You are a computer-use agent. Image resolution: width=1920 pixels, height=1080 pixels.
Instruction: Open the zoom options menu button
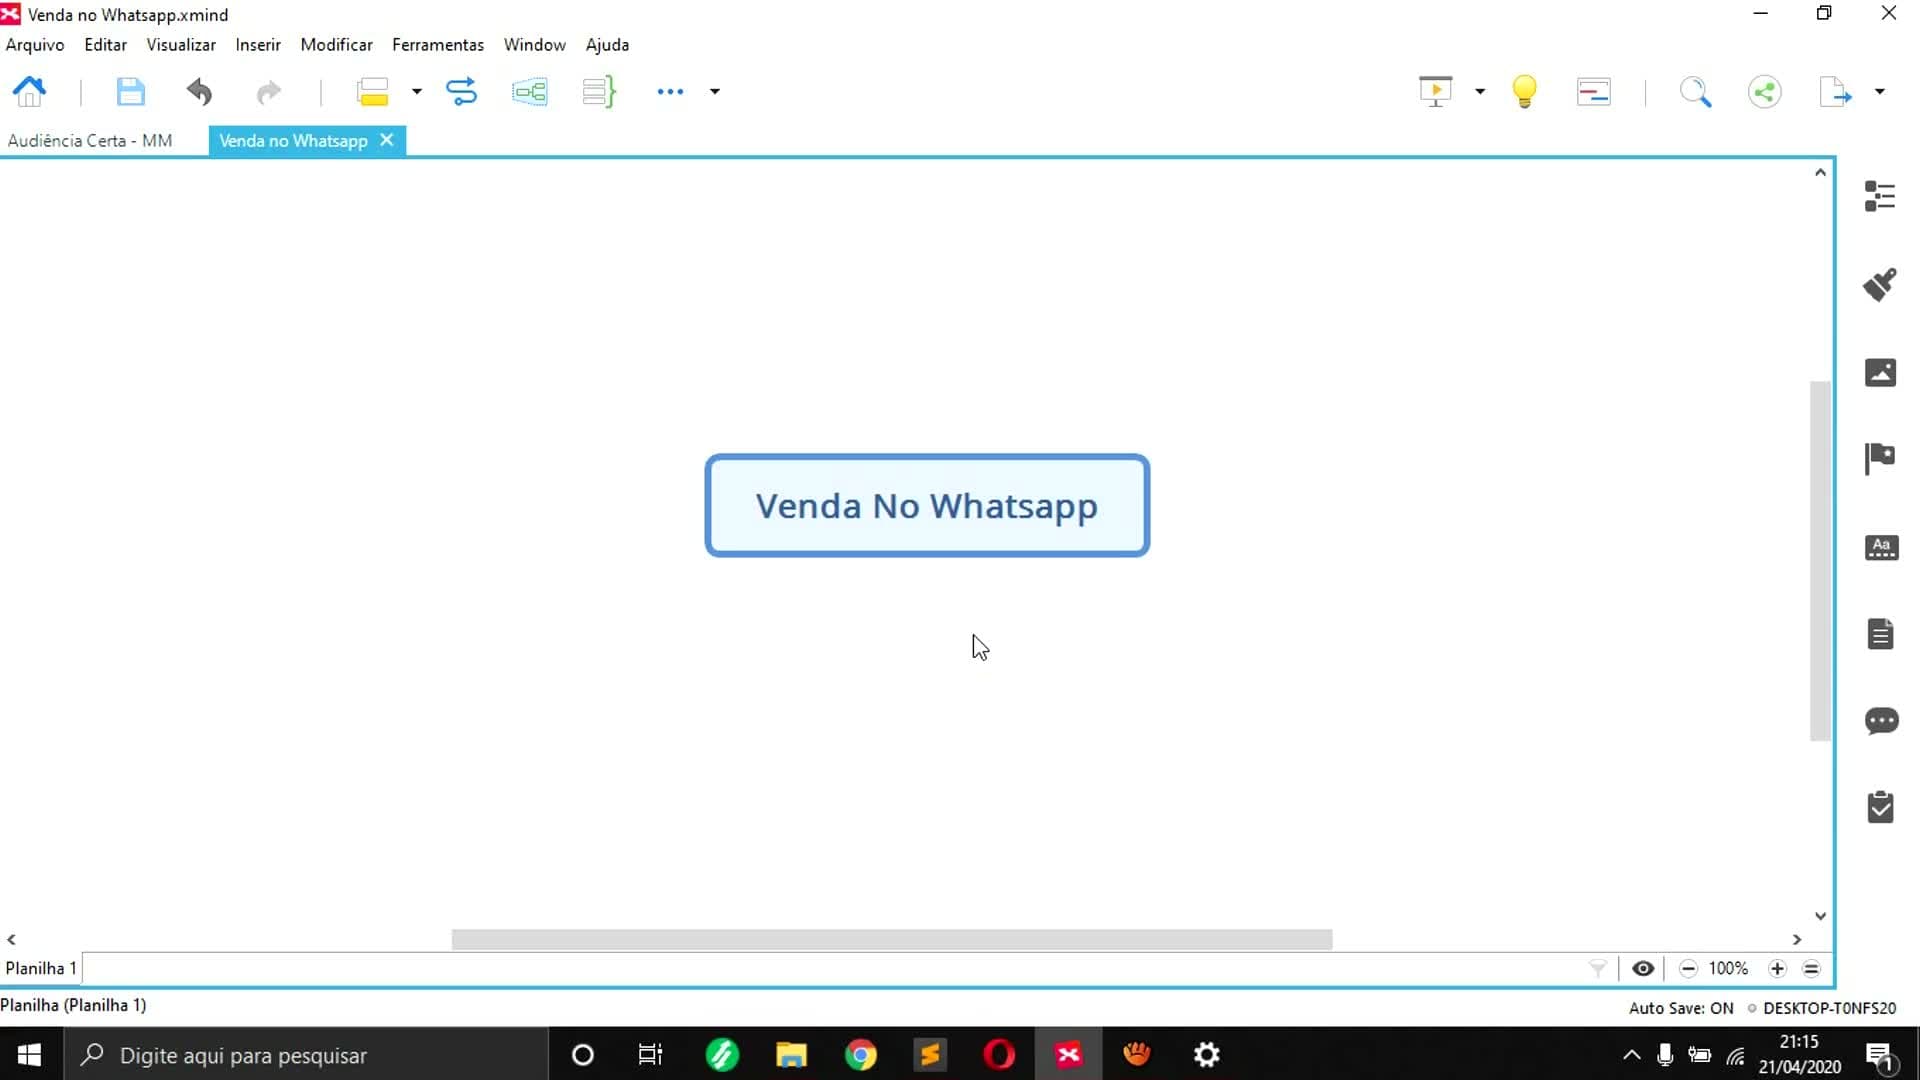click(1811, 968)
